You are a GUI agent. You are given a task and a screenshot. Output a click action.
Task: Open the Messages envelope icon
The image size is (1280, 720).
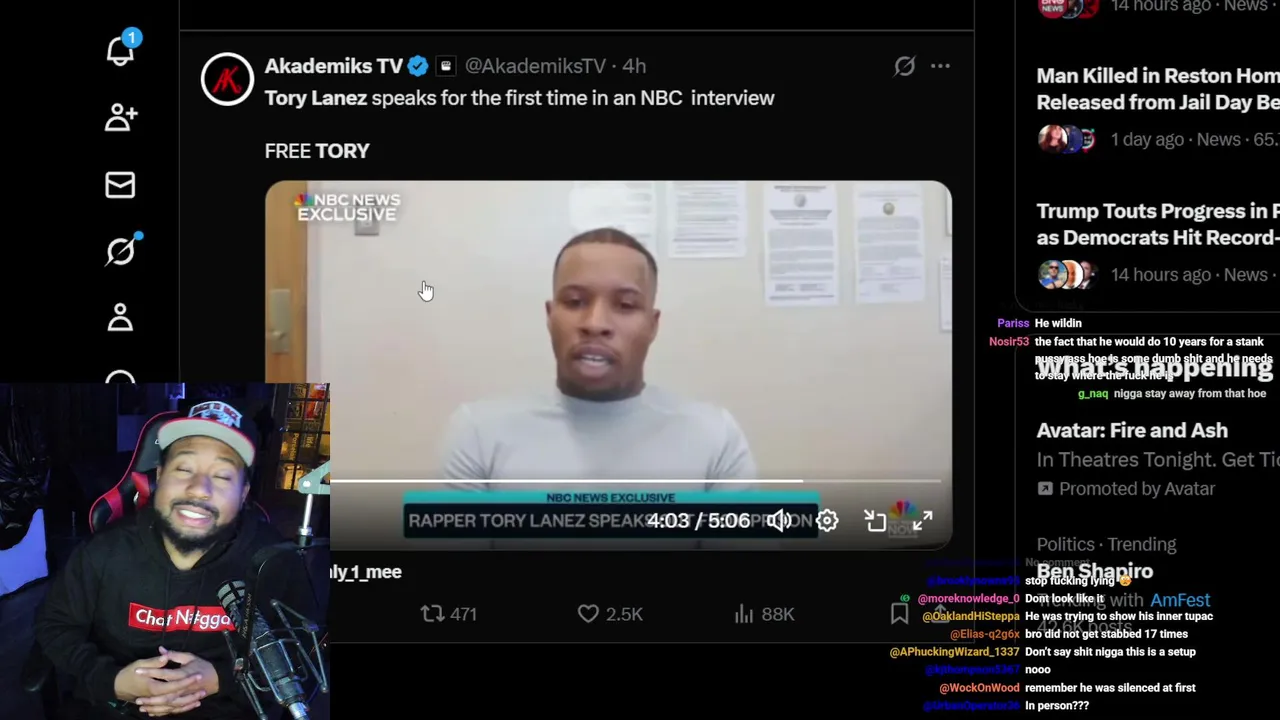120,185
